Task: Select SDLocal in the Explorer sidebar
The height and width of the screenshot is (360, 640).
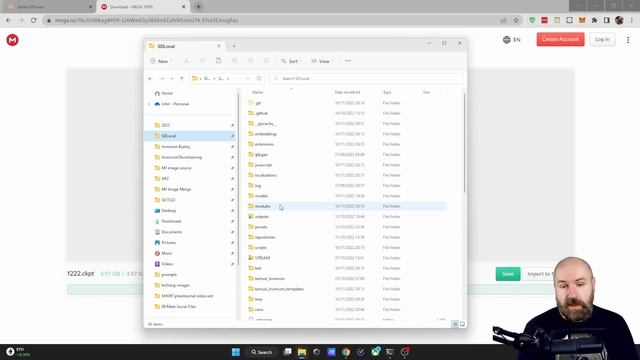Action: (191, 136)
